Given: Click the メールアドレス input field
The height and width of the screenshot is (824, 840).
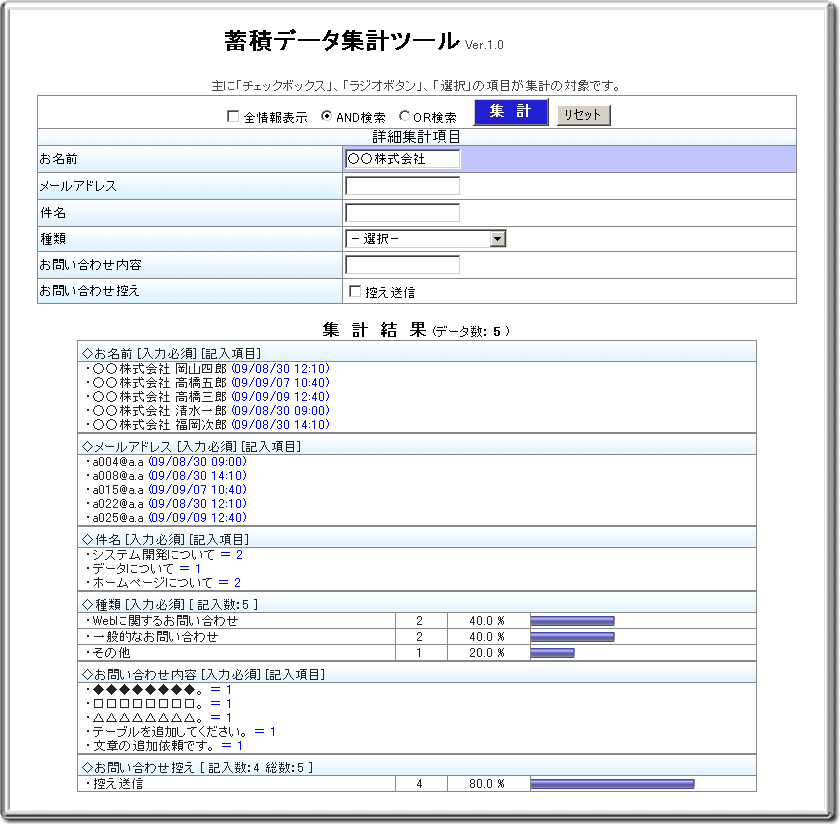Looking at the screenshot, I should point(402,186).
